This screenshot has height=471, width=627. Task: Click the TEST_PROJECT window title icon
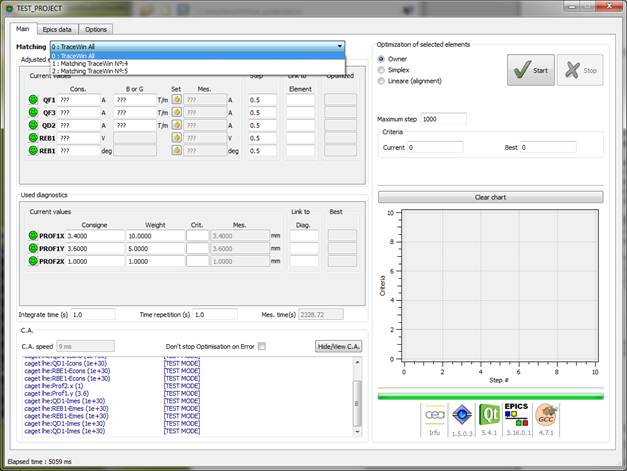click(x=10, y=8)
